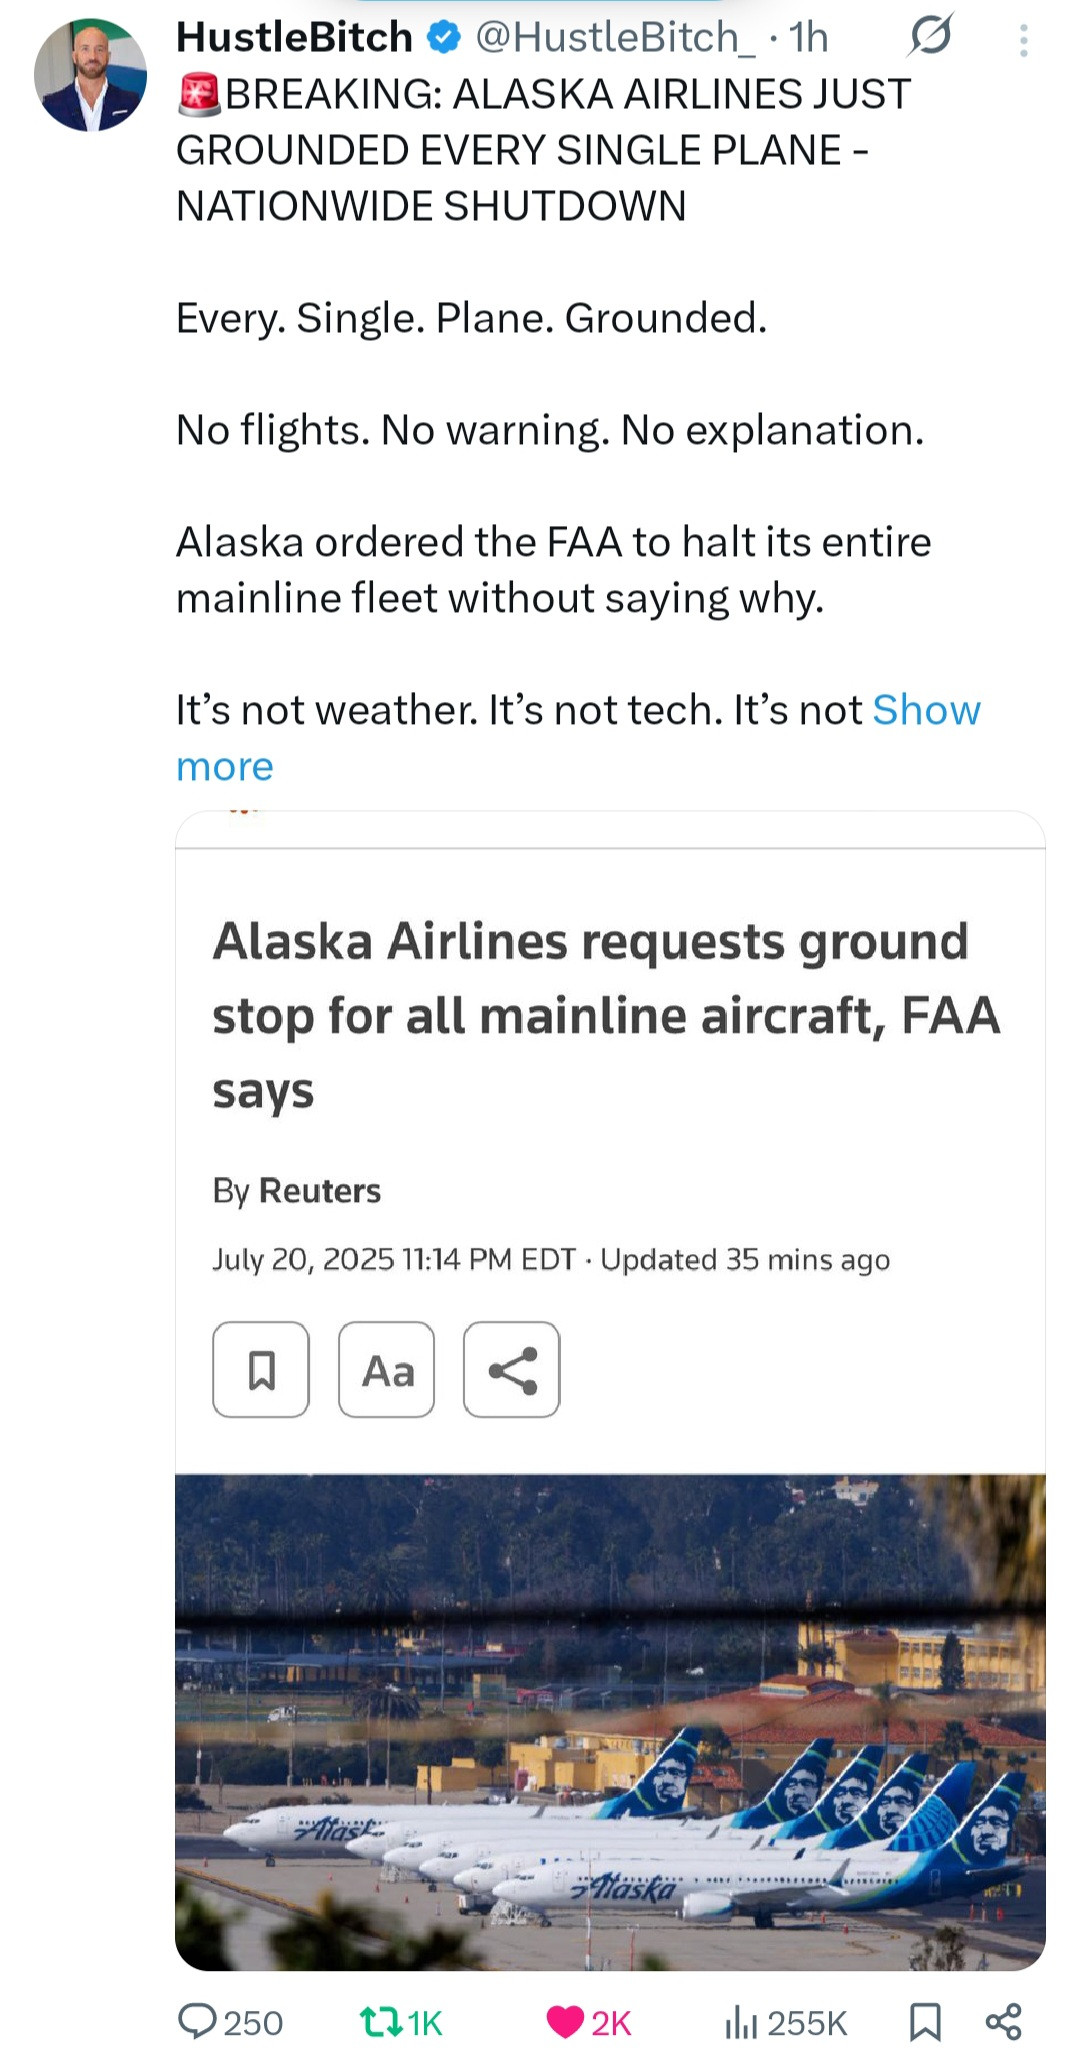Image resolution: width=1080 pixels, height=2066 pixels.
Task: Open the Alaska Airlines planes photo
Action: pyautogui.click(x=610, y=1722)
